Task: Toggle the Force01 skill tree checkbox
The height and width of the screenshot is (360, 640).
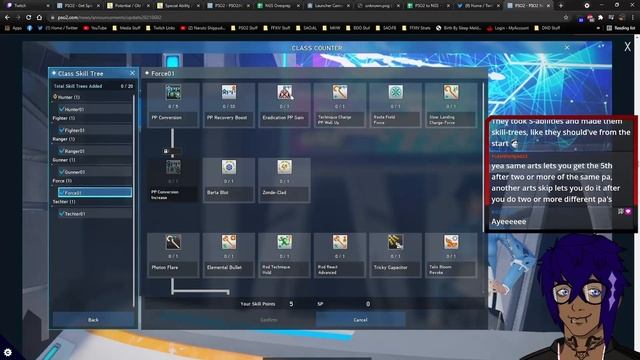Action: click(x=62, y=193)
